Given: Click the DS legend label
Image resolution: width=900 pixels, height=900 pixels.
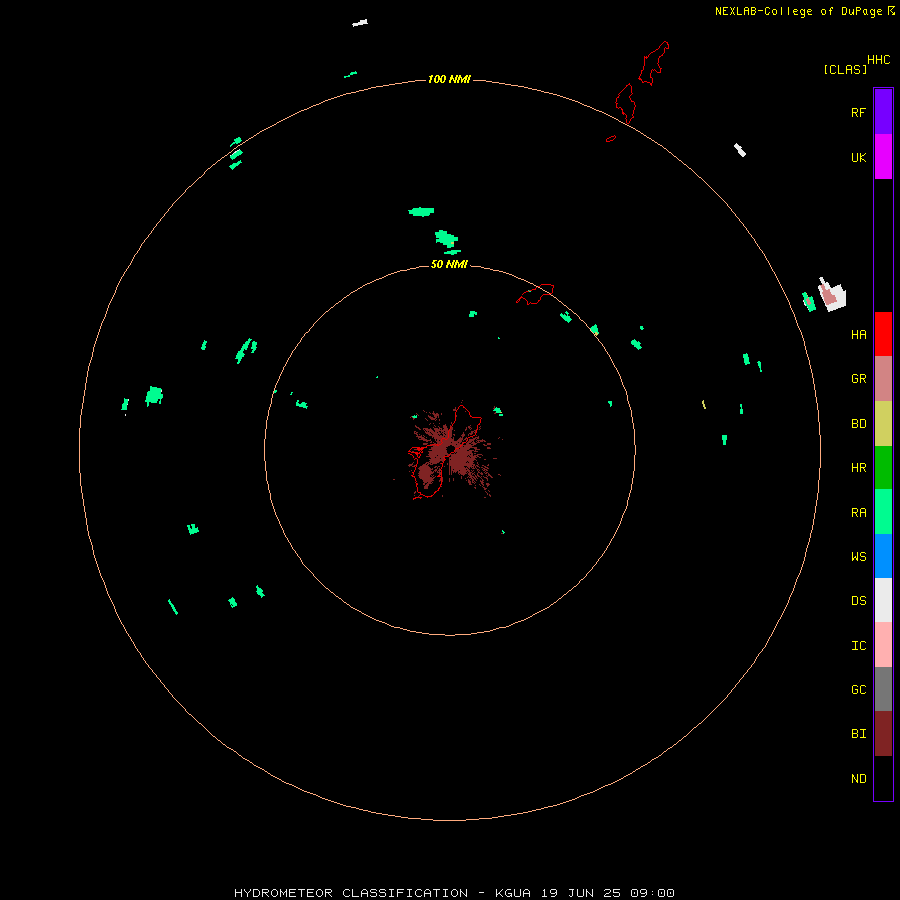Looking at the screenshot, I should click(x=858, y=601).
